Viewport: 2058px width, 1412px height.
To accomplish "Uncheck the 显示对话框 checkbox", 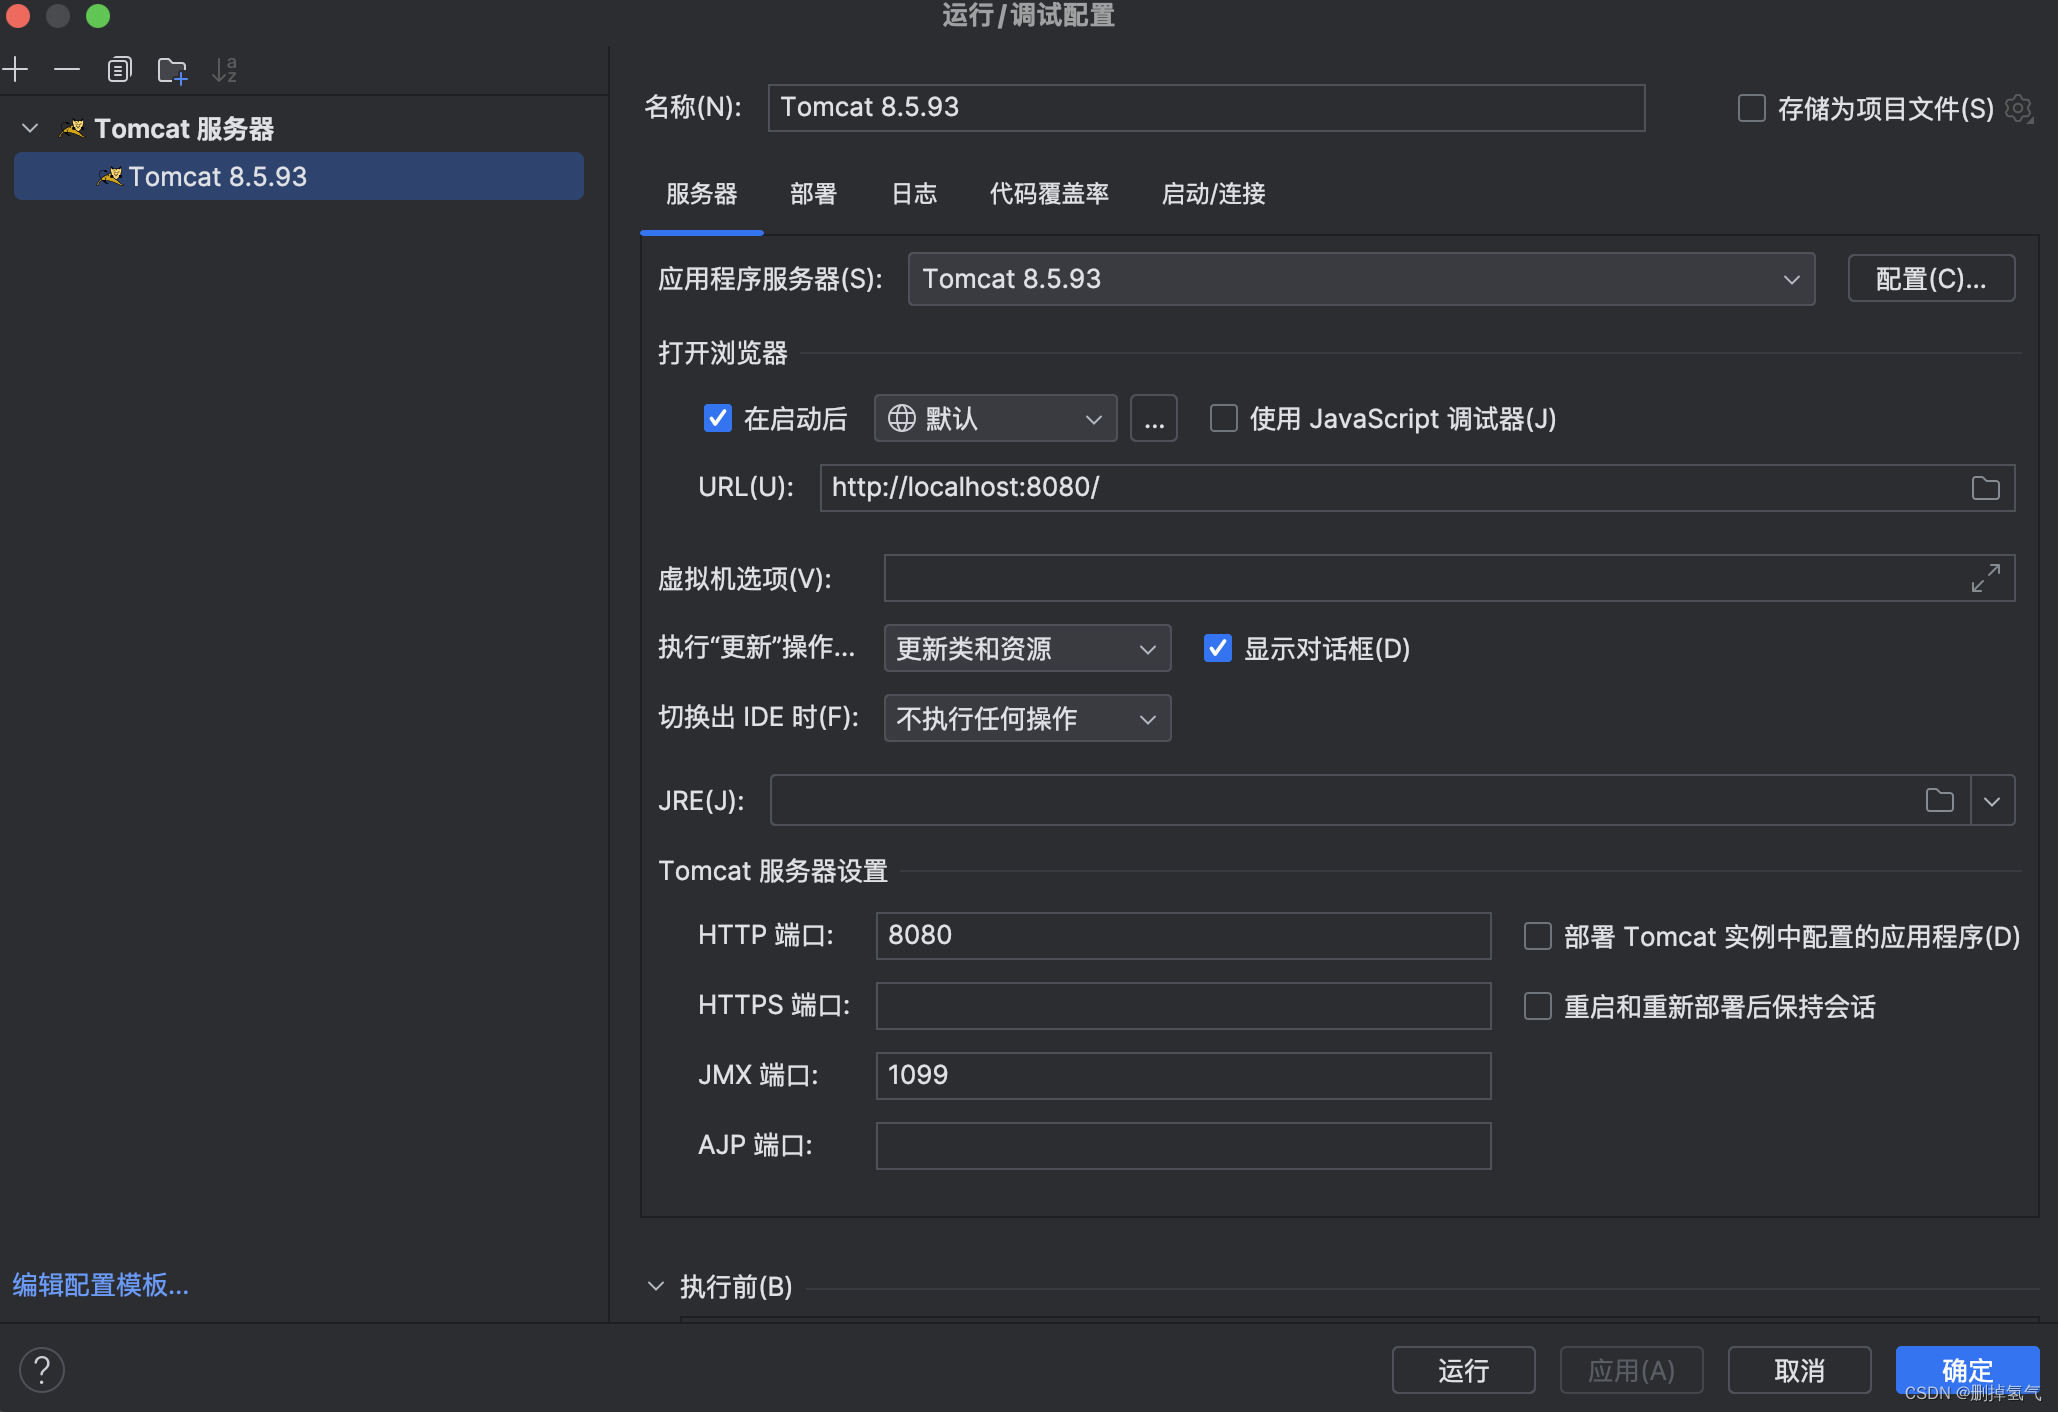I will pyautogui.click(x=1218, y=648).
